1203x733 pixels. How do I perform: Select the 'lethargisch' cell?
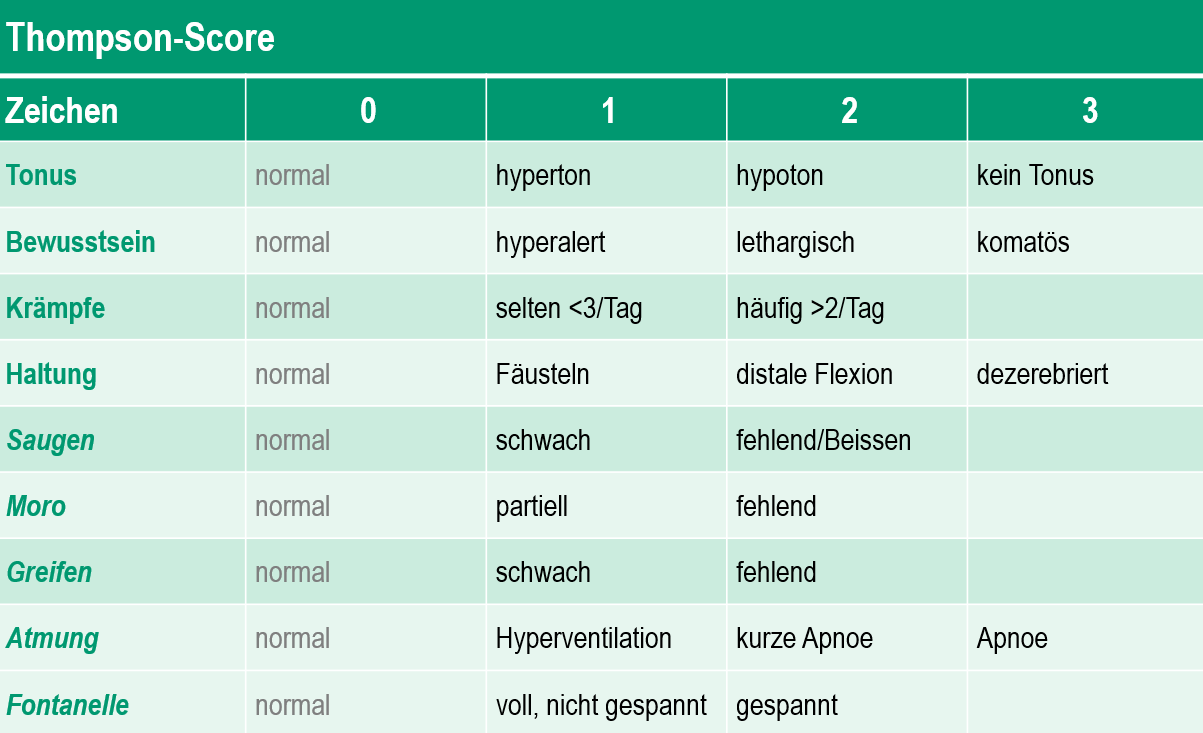(x=795, y=242)
